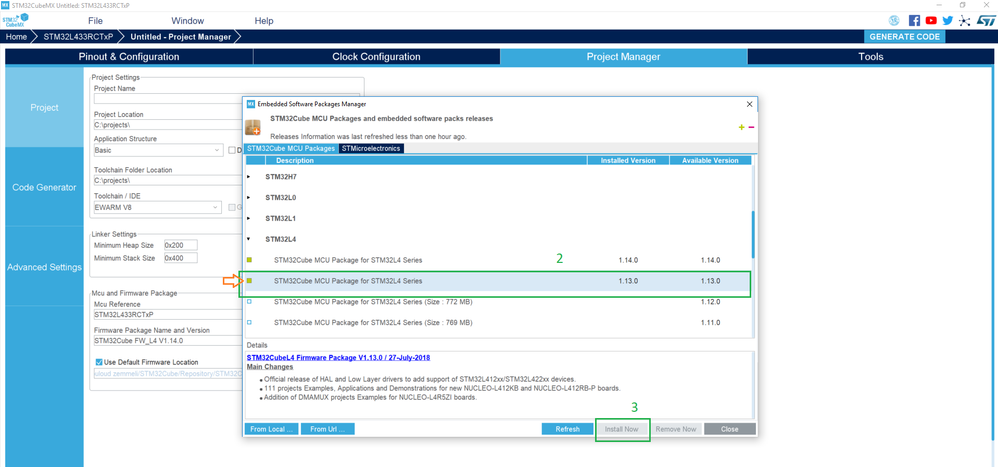This screenshot has width=998, height=467.
Task: Click the package list vertical scrollbar
Action: coord(754,235)
